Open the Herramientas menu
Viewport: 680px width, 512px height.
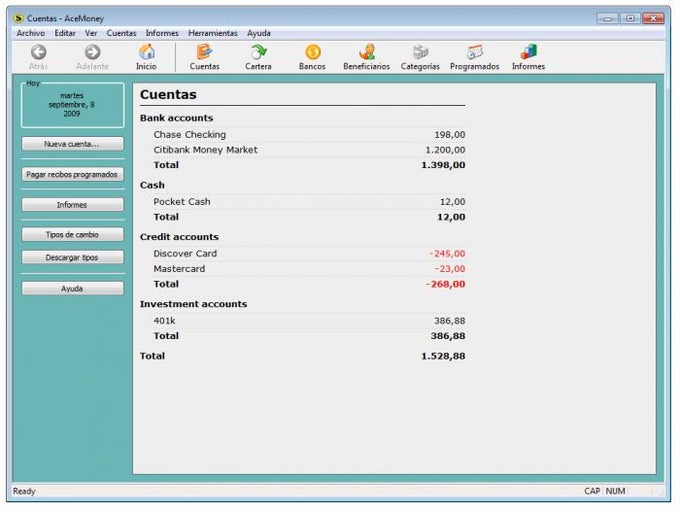212,33
